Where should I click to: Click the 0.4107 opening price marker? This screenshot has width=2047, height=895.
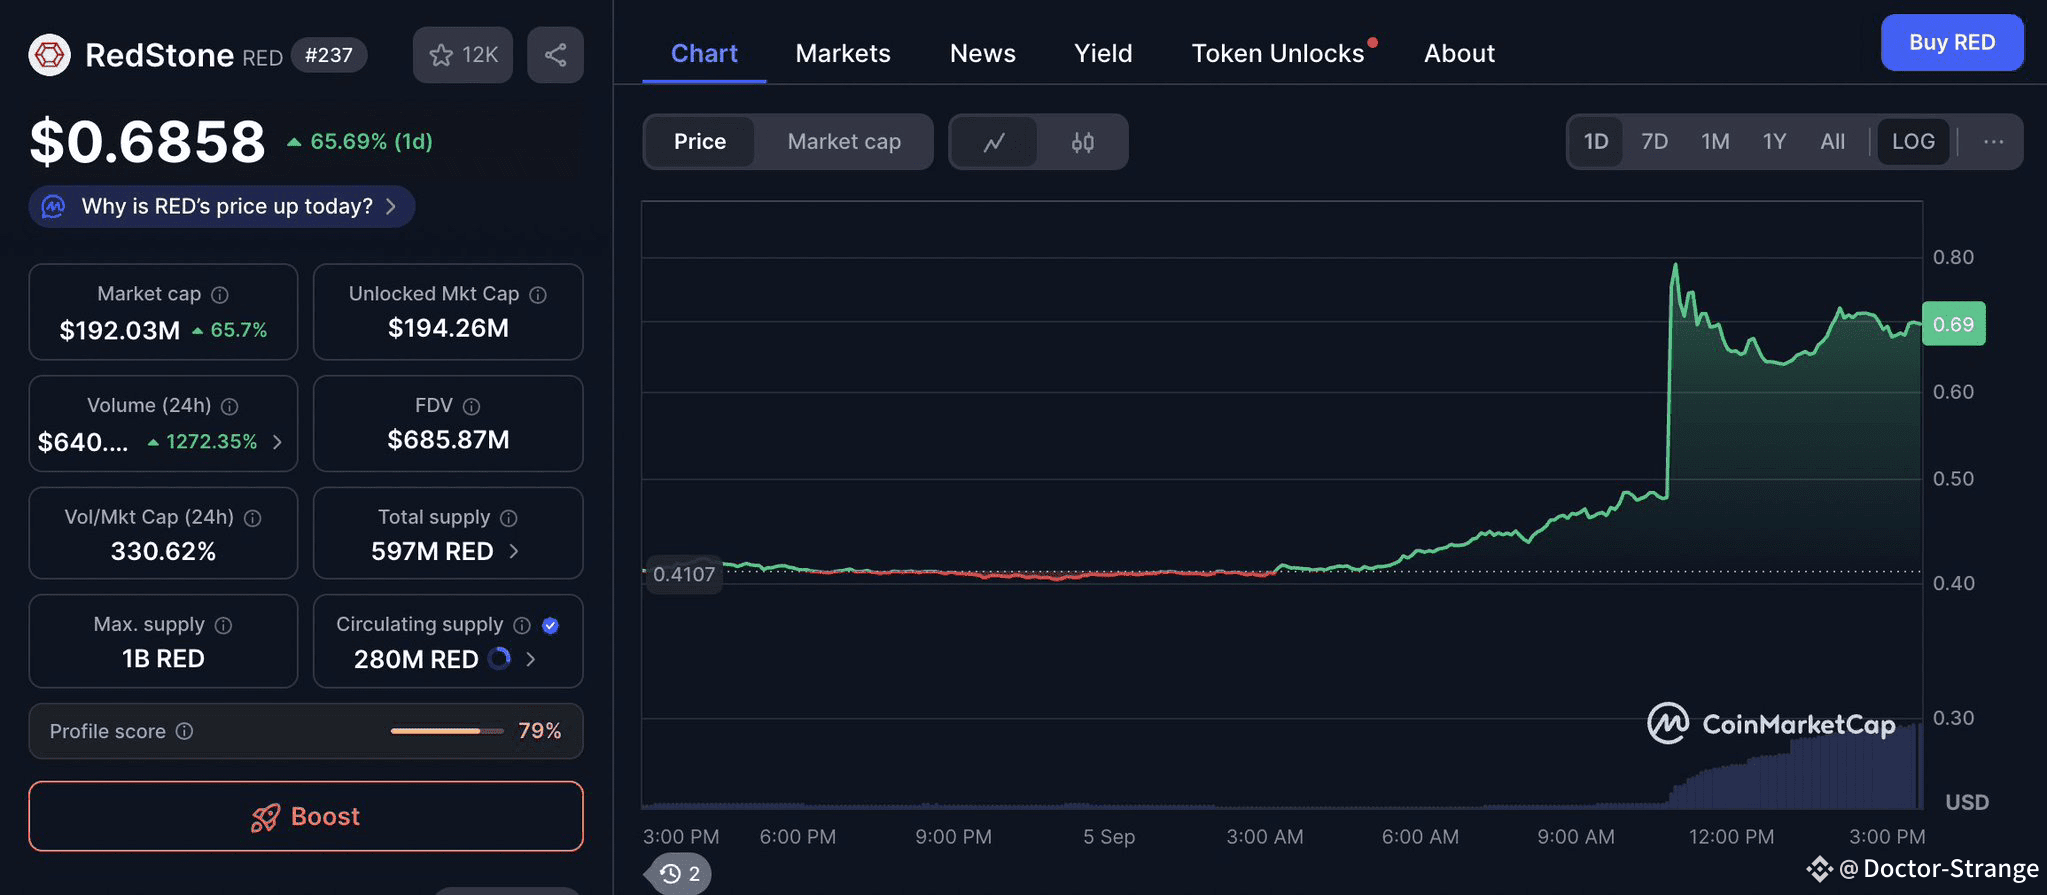pyautogui.click(x=683, y=574)
